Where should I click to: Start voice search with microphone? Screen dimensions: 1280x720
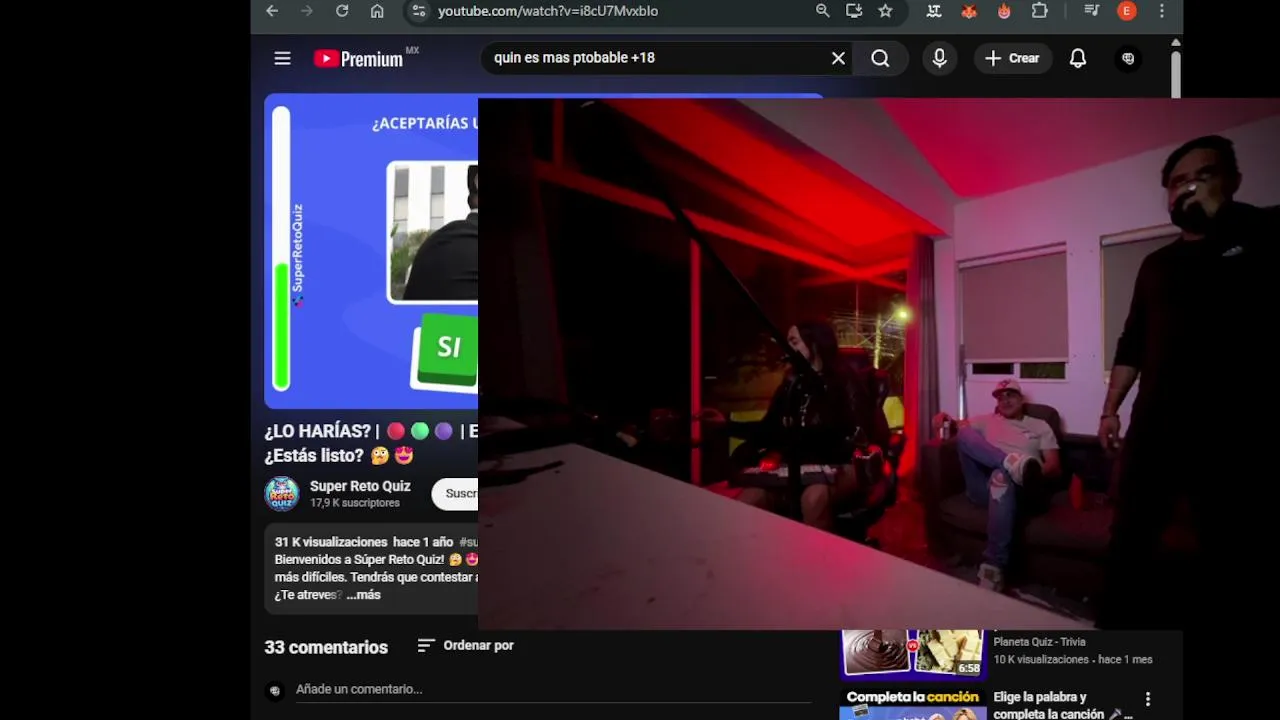coord(939,58)
